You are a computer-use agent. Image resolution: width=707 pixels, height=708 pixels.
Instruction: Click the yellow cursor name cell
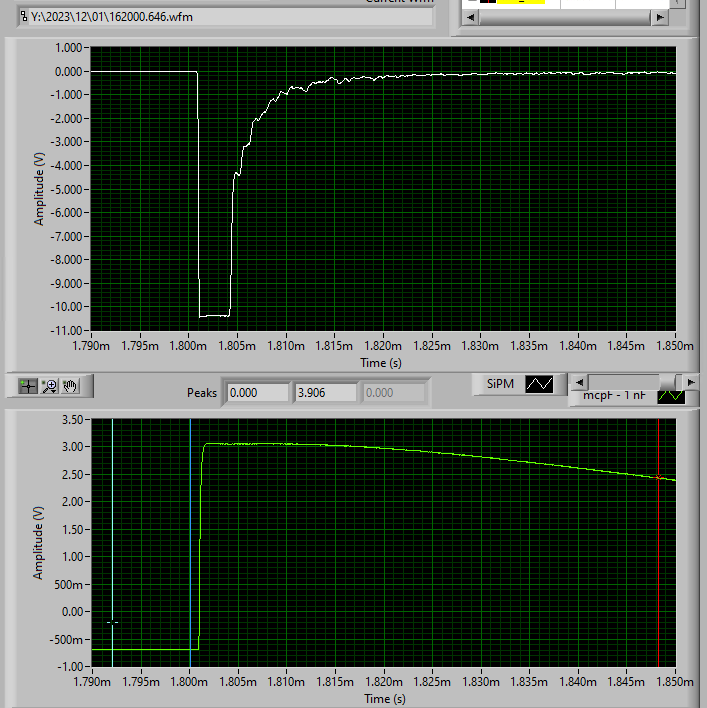coord(521,2)
